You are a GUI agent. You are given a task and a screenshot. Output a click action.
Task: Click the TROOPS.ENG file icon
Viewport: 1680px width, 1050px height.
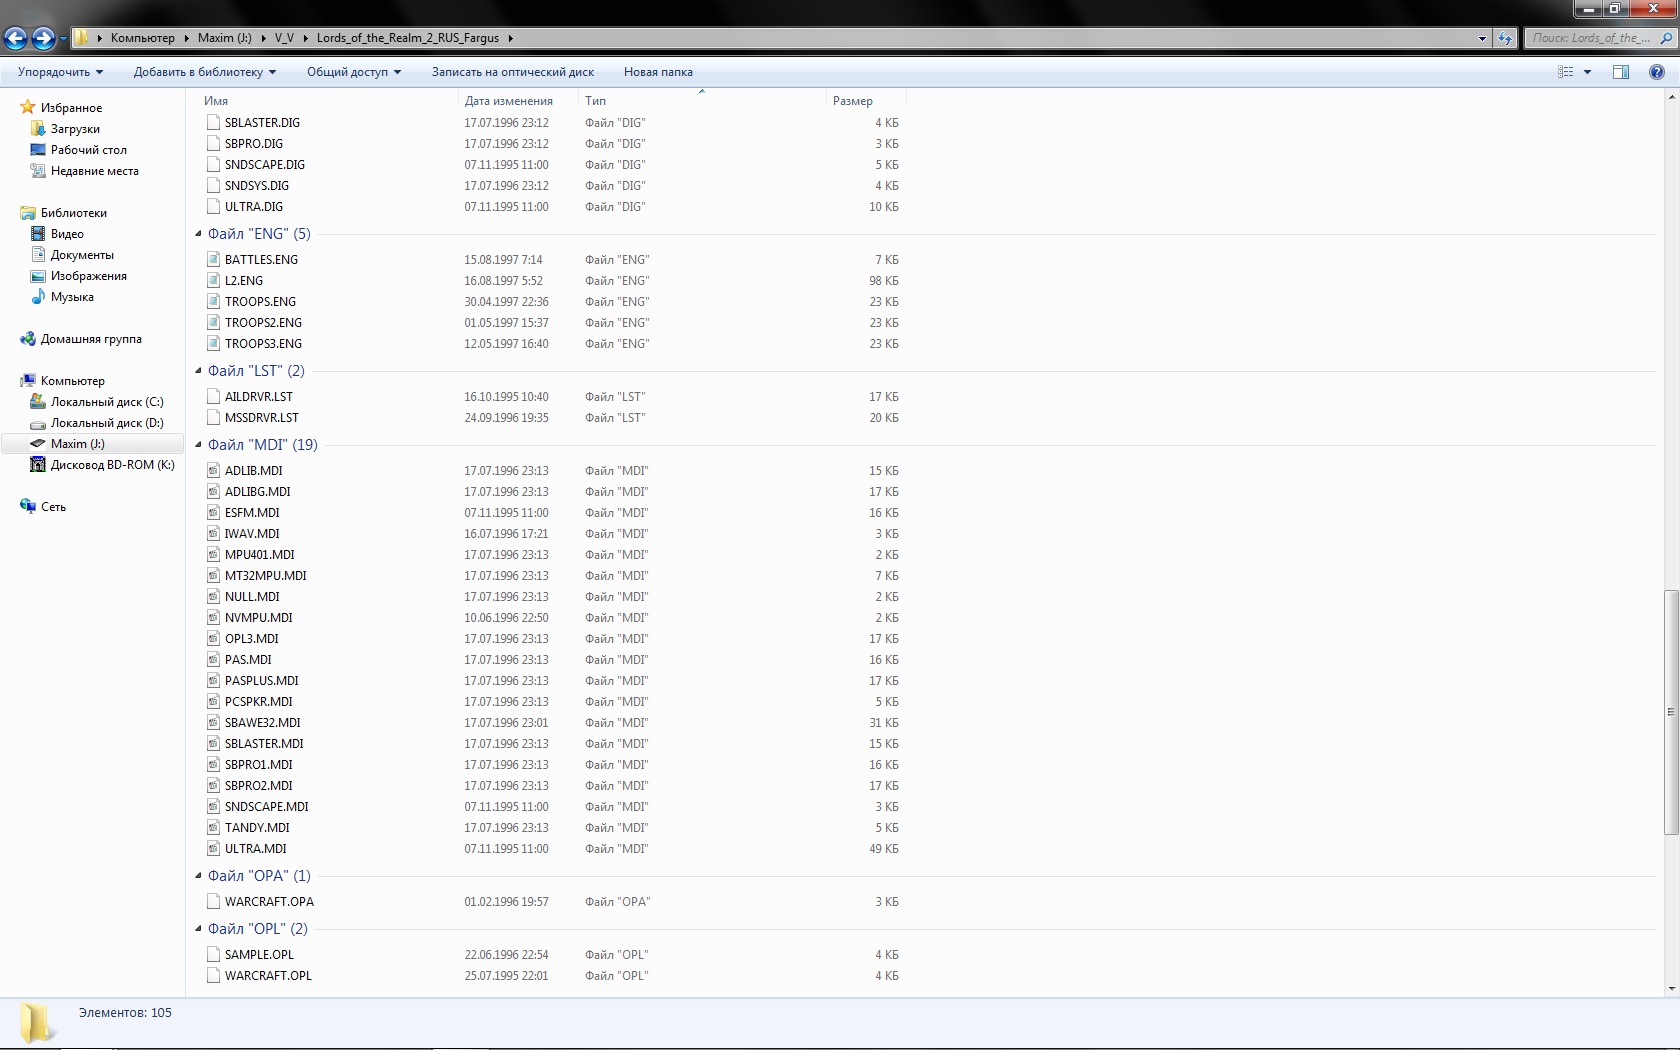(213, 302)
